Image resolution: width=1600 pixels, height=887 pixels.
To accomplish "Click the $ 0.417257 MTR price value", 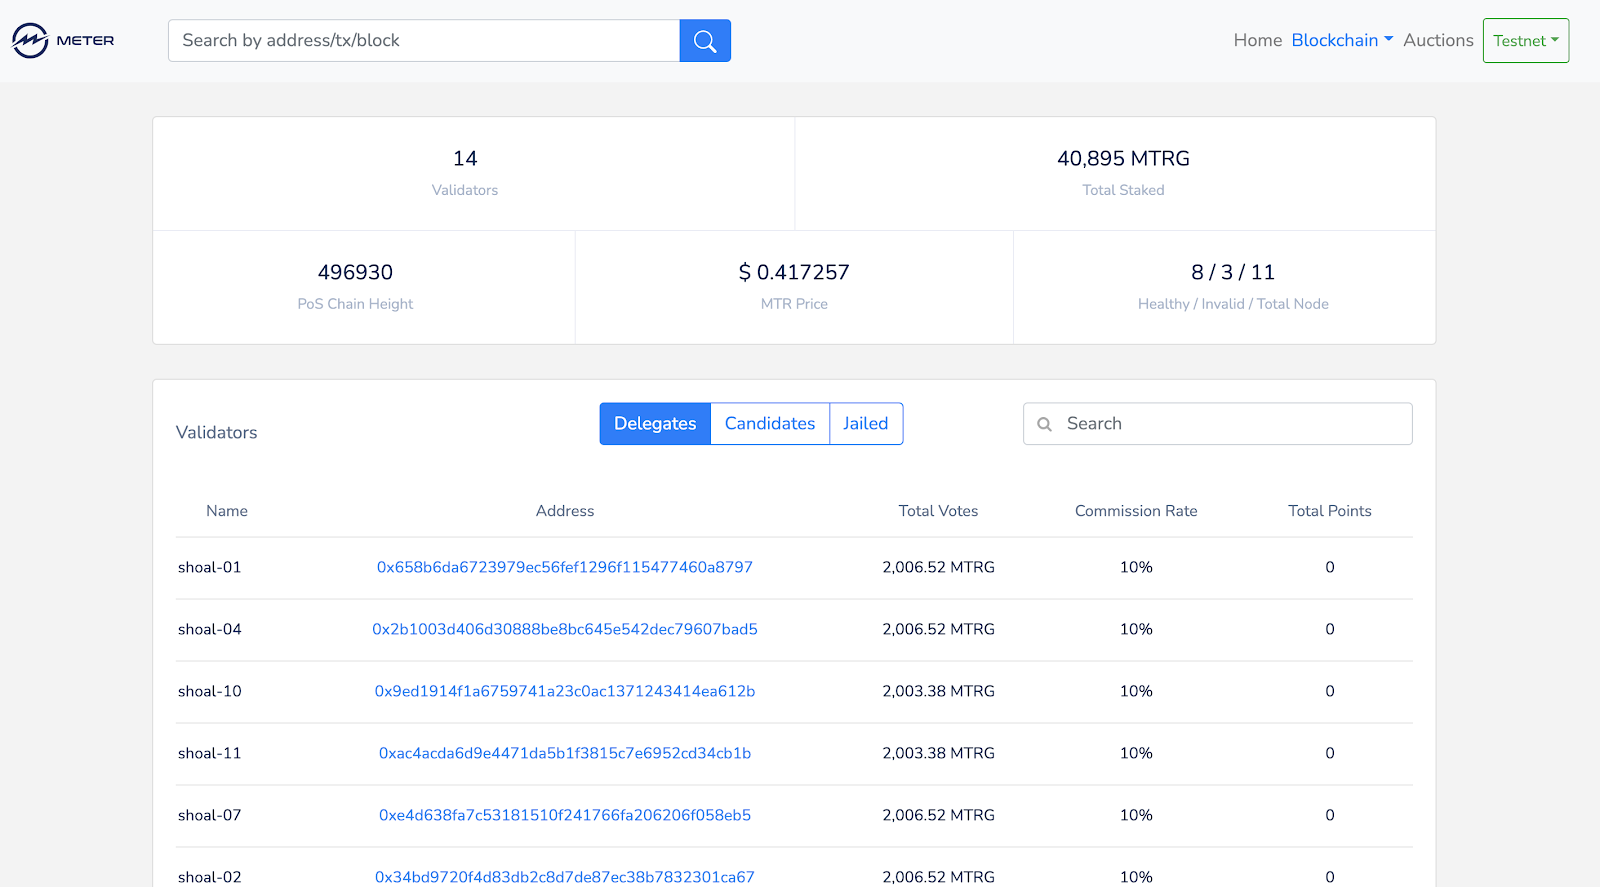I will tap(794, 273).
